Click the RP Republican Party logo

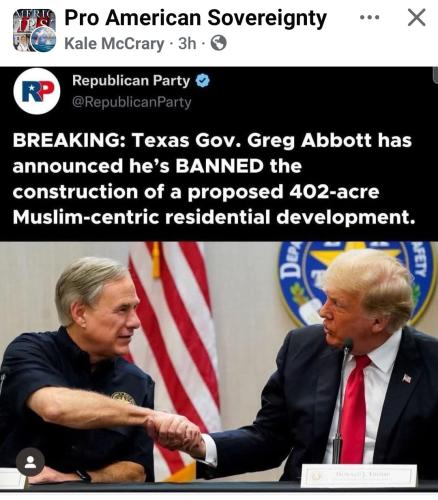37,92
